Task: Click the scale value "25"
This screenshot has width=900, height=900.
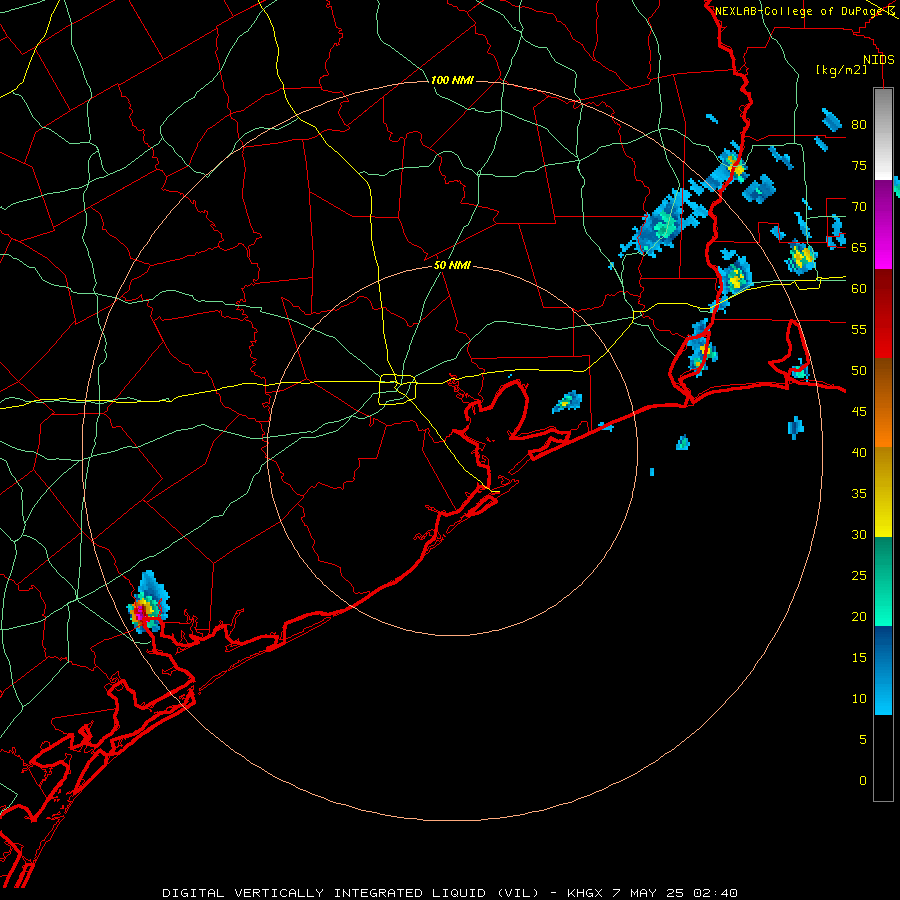Action: (859, 575)
